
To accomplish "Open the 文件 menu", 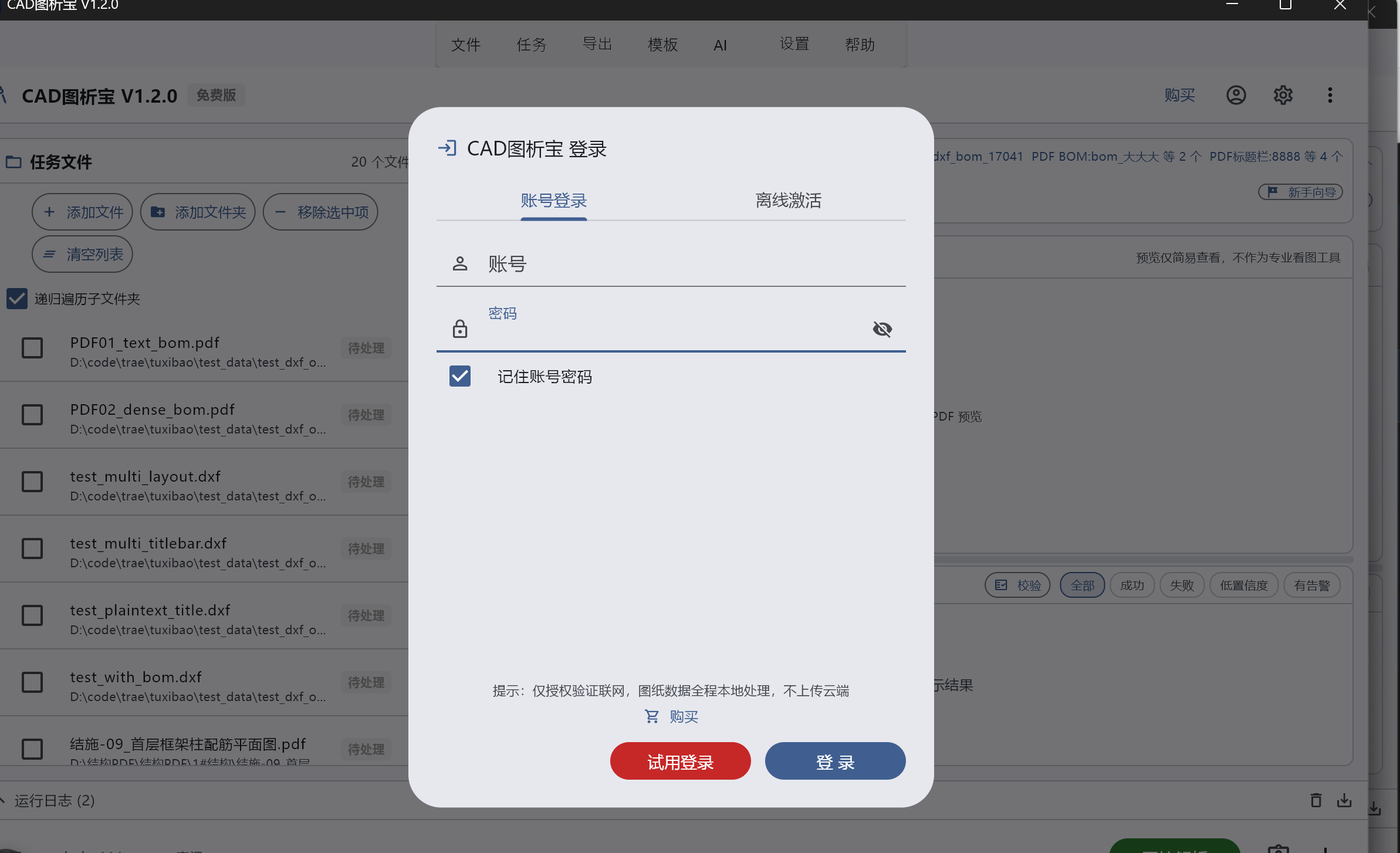I will pyautogui.click(x=466, y=45).
